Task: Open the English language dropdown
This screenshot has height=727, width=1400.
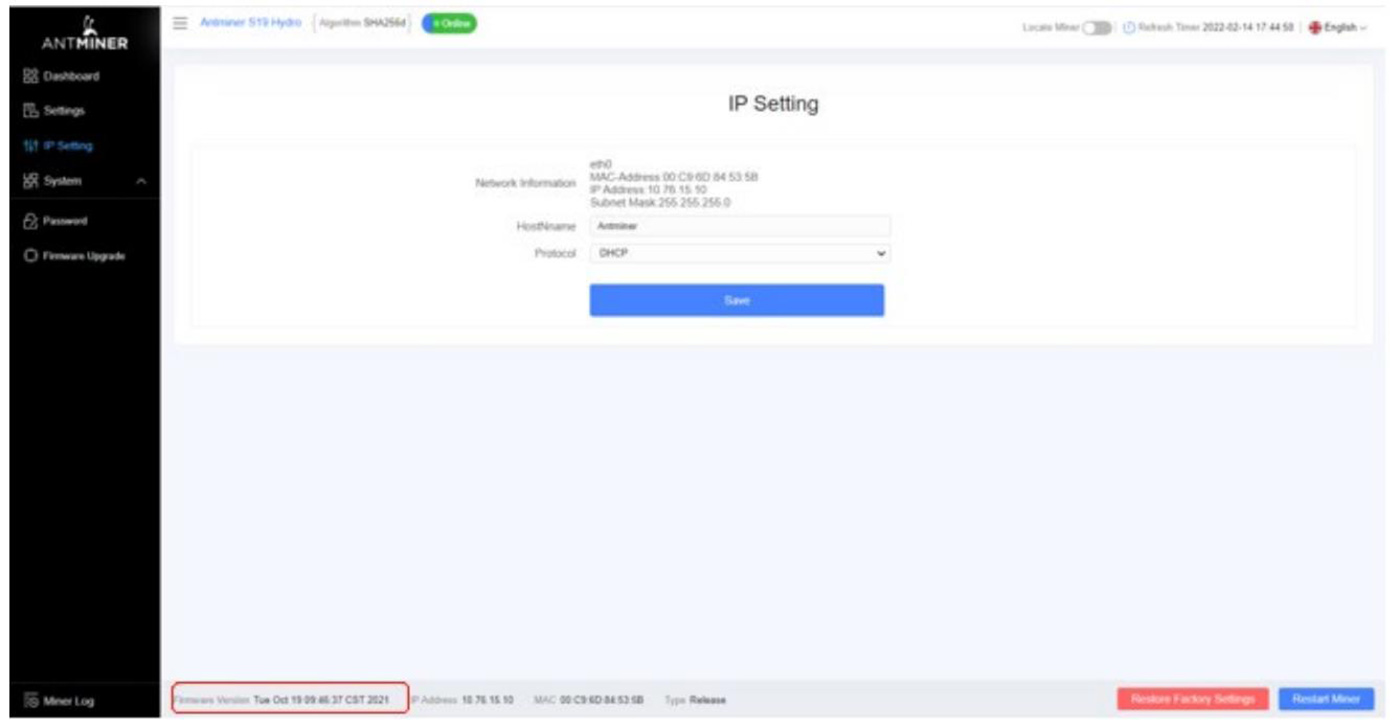Action: click(x=1336, y=27)
